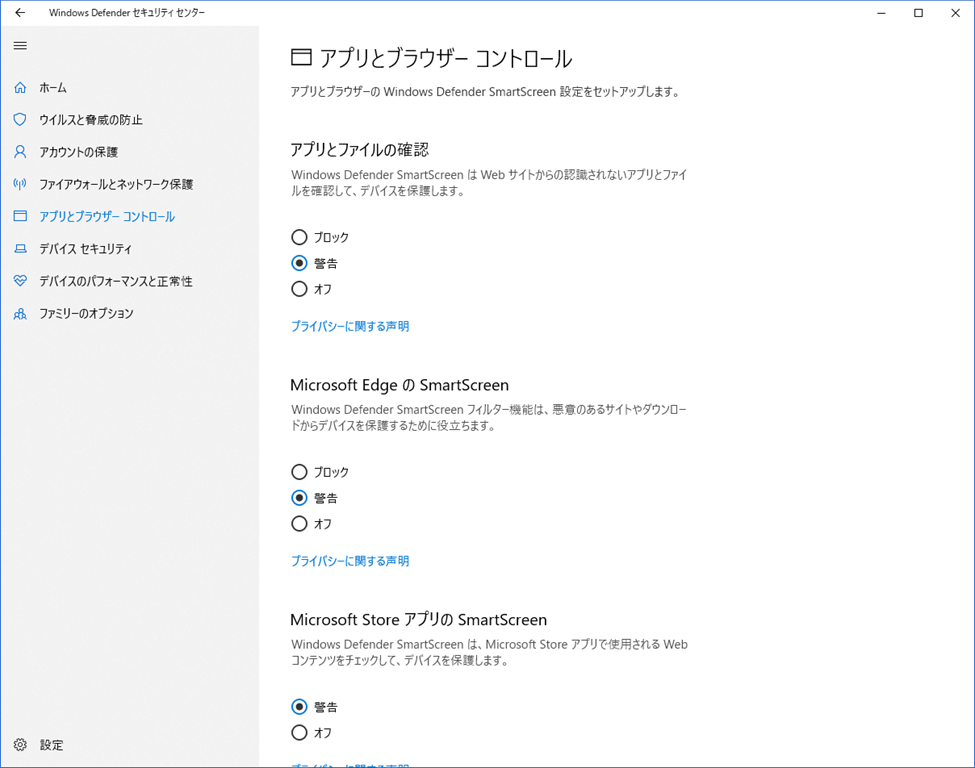The width and height of the screenshot is (975, 768).
Task: Click the アプリとファイルの確認 heading
Action: (359, 149)
